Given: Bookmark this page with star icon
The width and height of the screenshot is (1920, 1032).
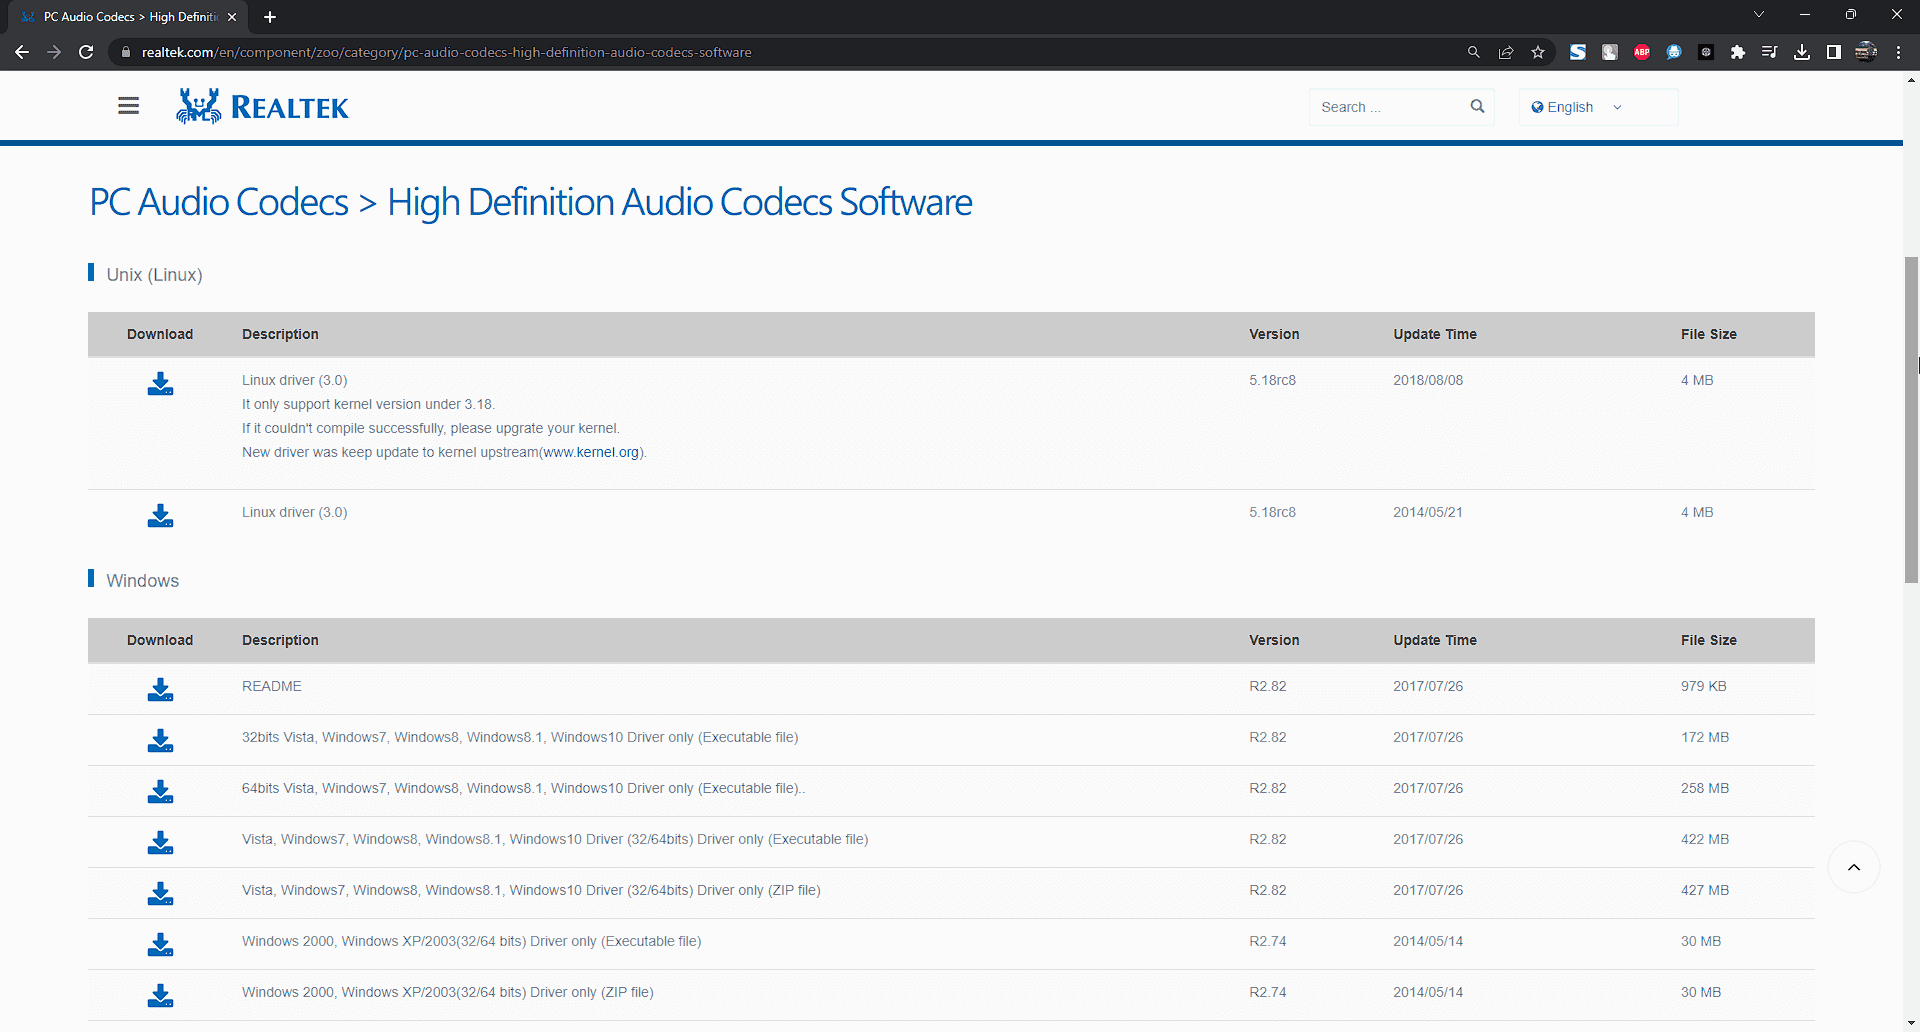Looking at the screenshot, I should coord(1538,52).
